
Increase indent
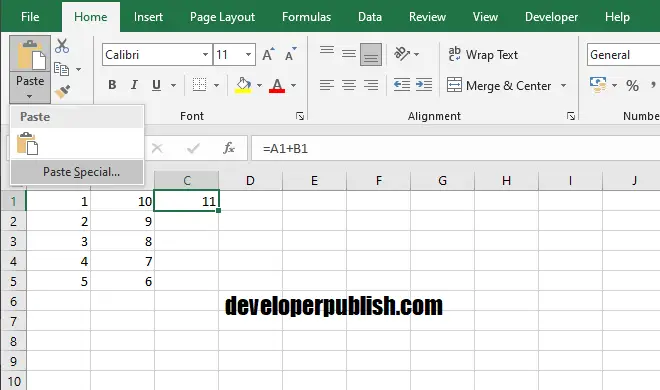424,85
